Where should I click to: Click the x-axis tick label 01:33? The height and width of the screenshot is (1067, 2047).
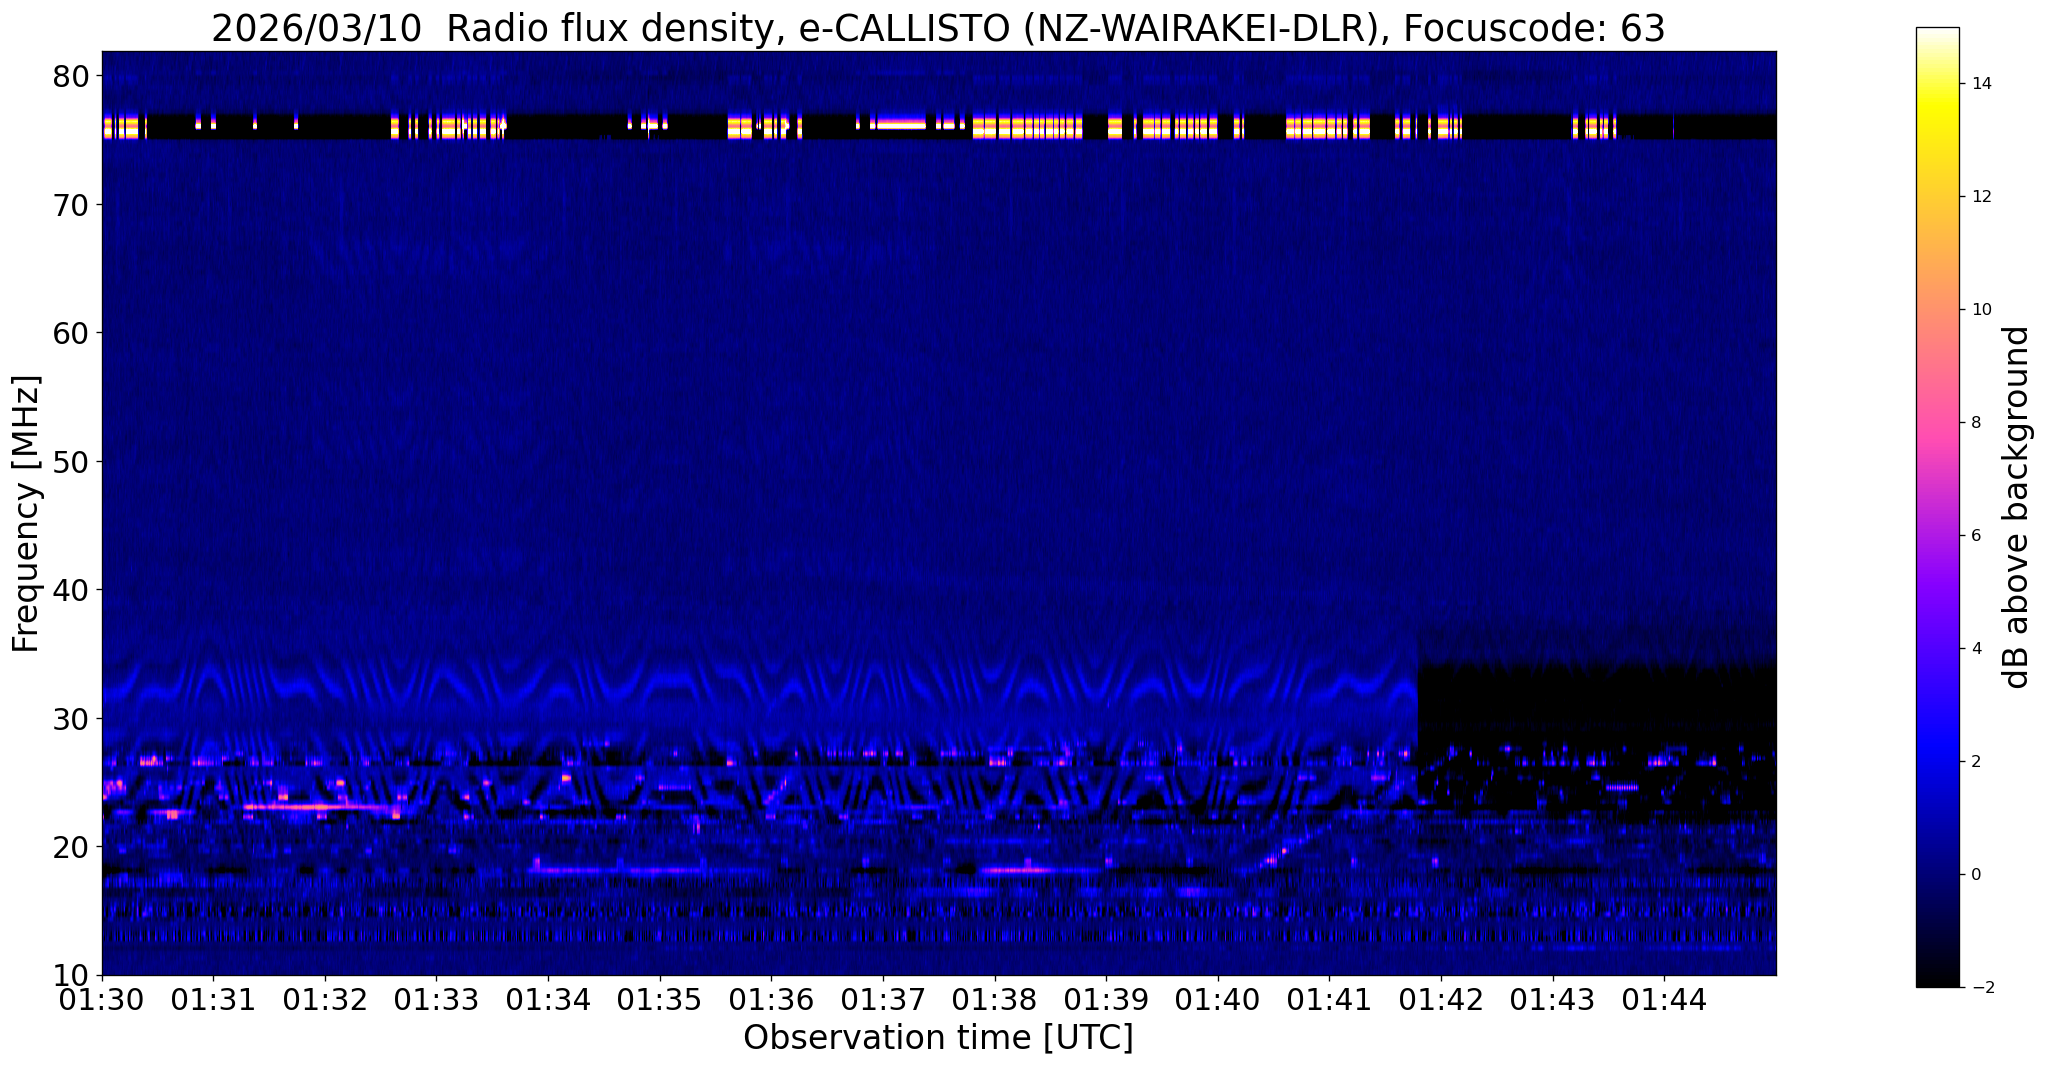(x=436, y=999)
